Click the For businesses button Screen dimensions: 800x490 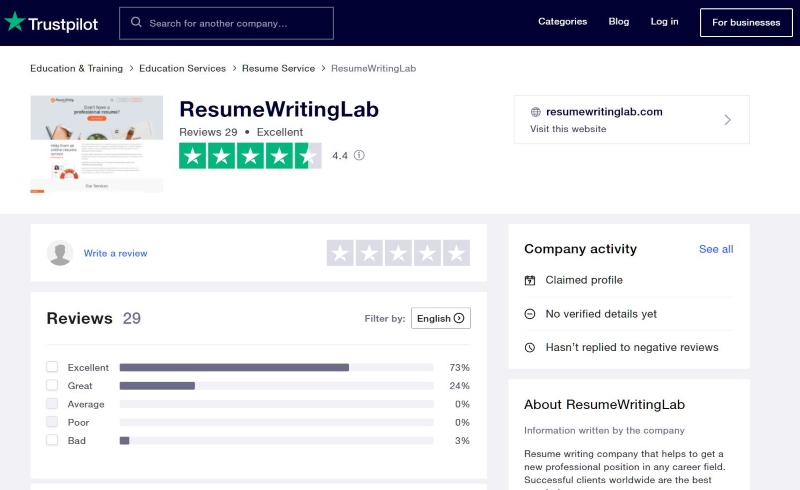(x=746, y=22)
